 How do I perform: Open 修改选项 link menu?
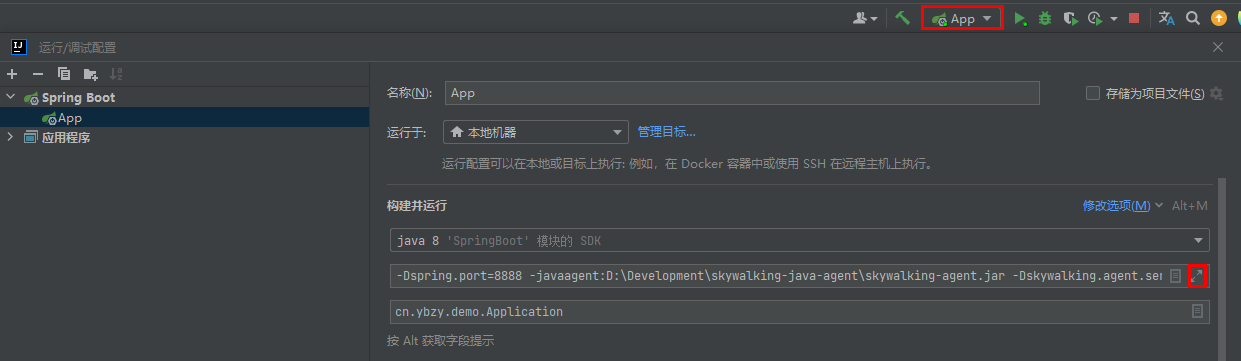(x=1122, y=205)
